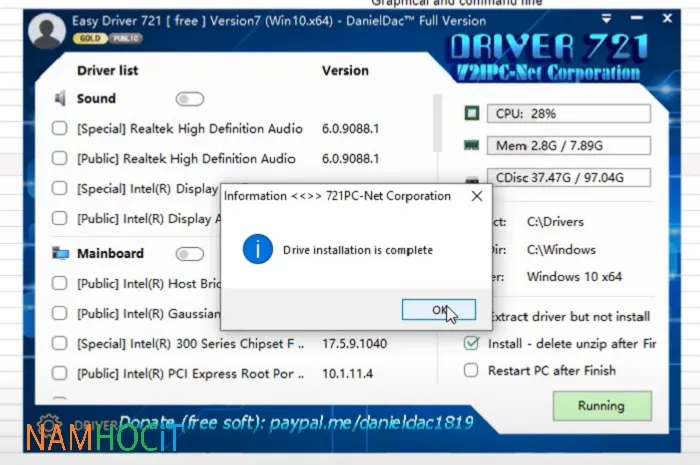Tick [Special] Intel 300 Series Chipset driver
The height and width of the screenshot is (465, 700).
coord(60,344)
